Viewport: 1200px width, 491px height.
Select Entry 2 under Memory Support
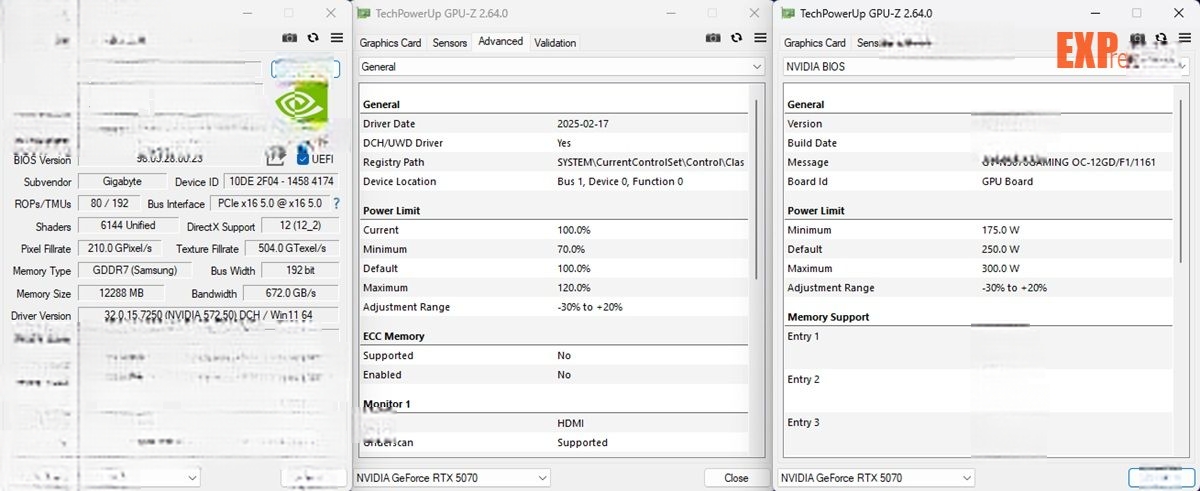tap(978, 390)
